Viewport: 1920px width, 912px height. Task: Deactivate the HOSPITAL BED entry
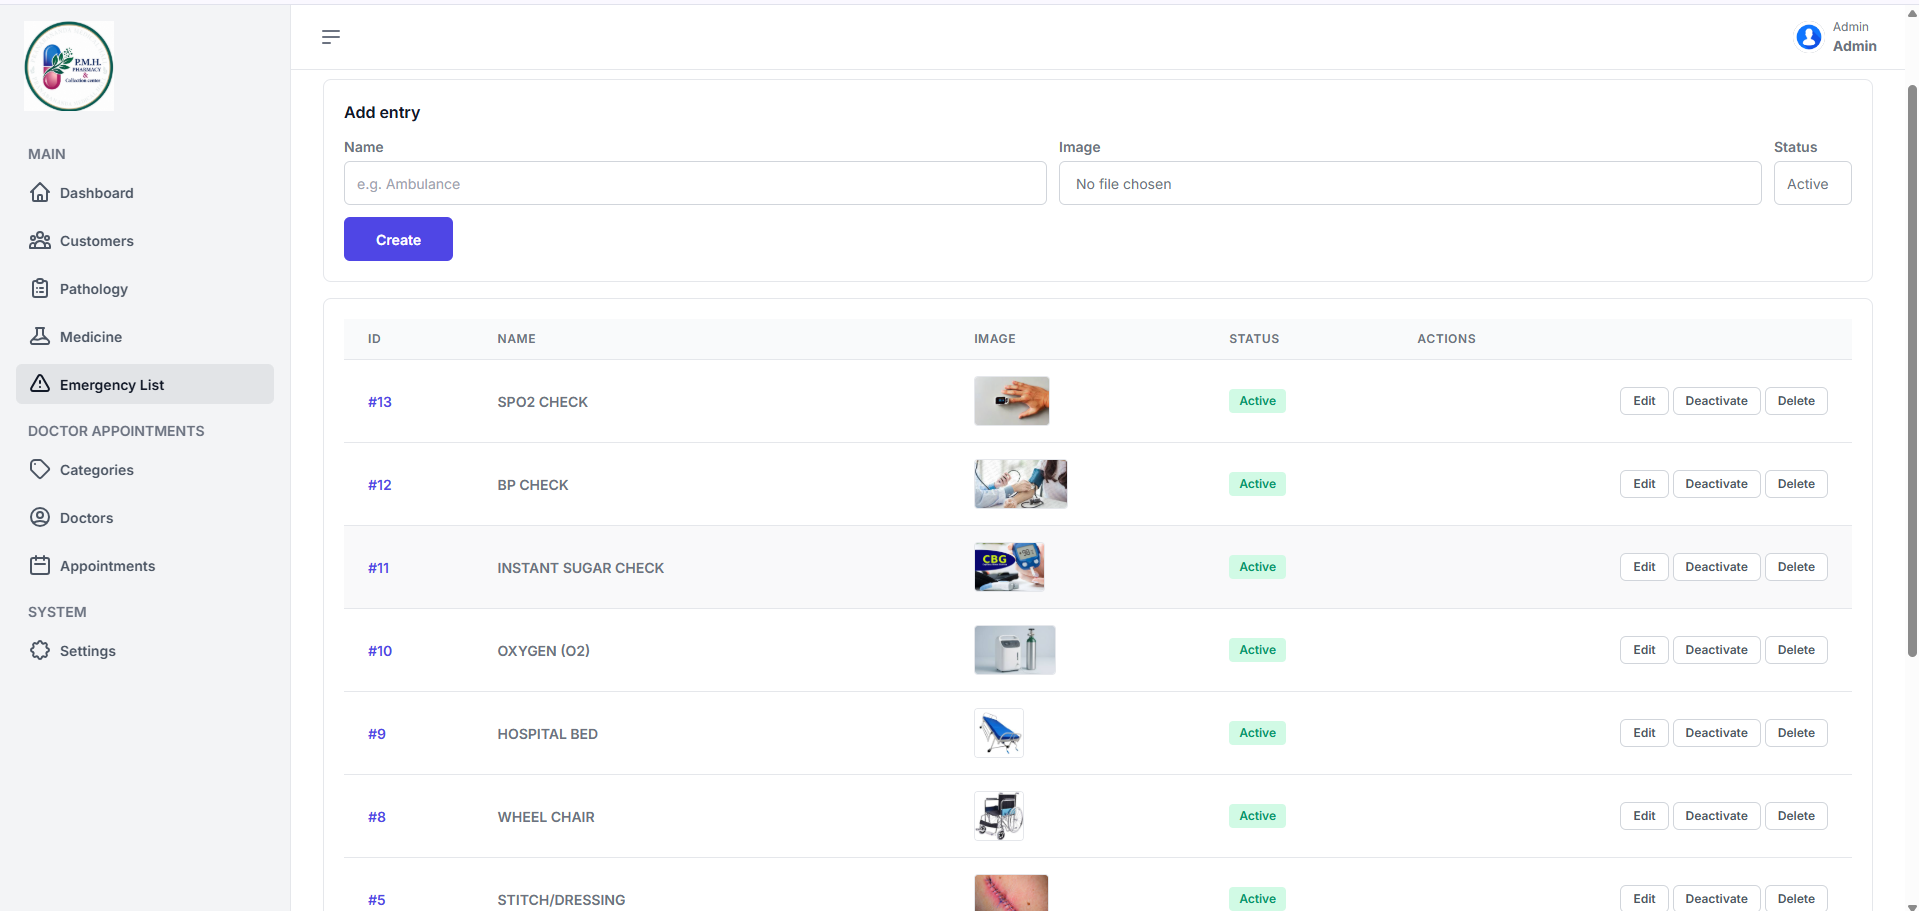point(1716,733)
